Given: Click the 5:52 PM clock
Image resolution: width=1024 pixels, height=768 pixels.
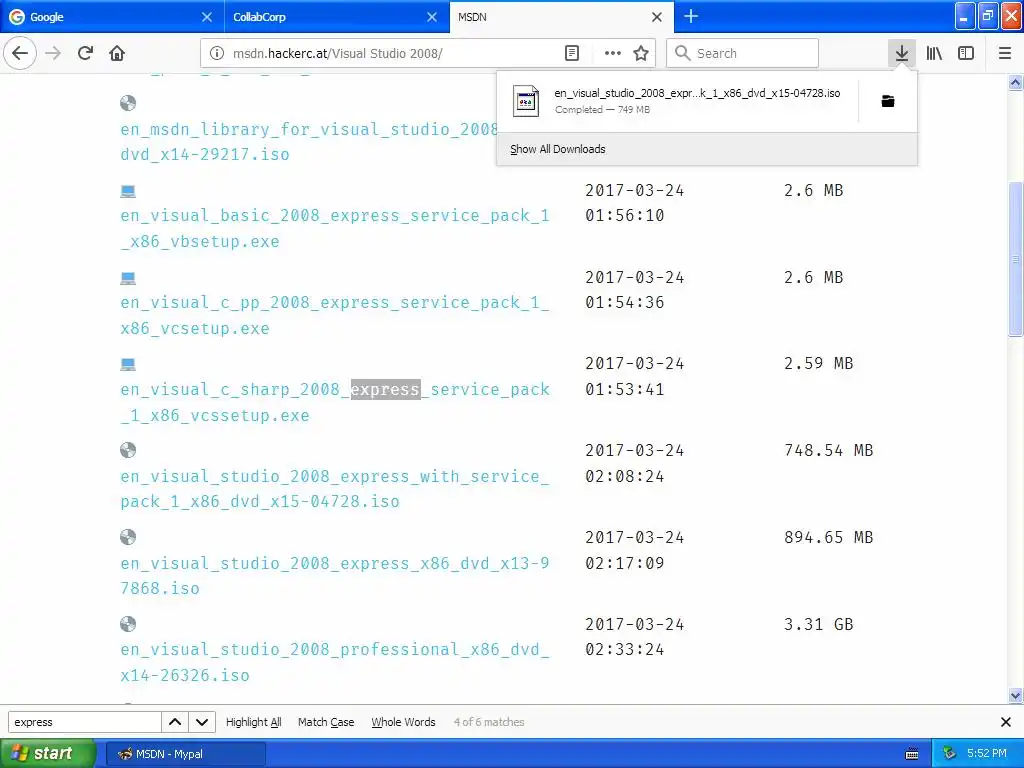Looking at the screenshot, I should [986, 754].
